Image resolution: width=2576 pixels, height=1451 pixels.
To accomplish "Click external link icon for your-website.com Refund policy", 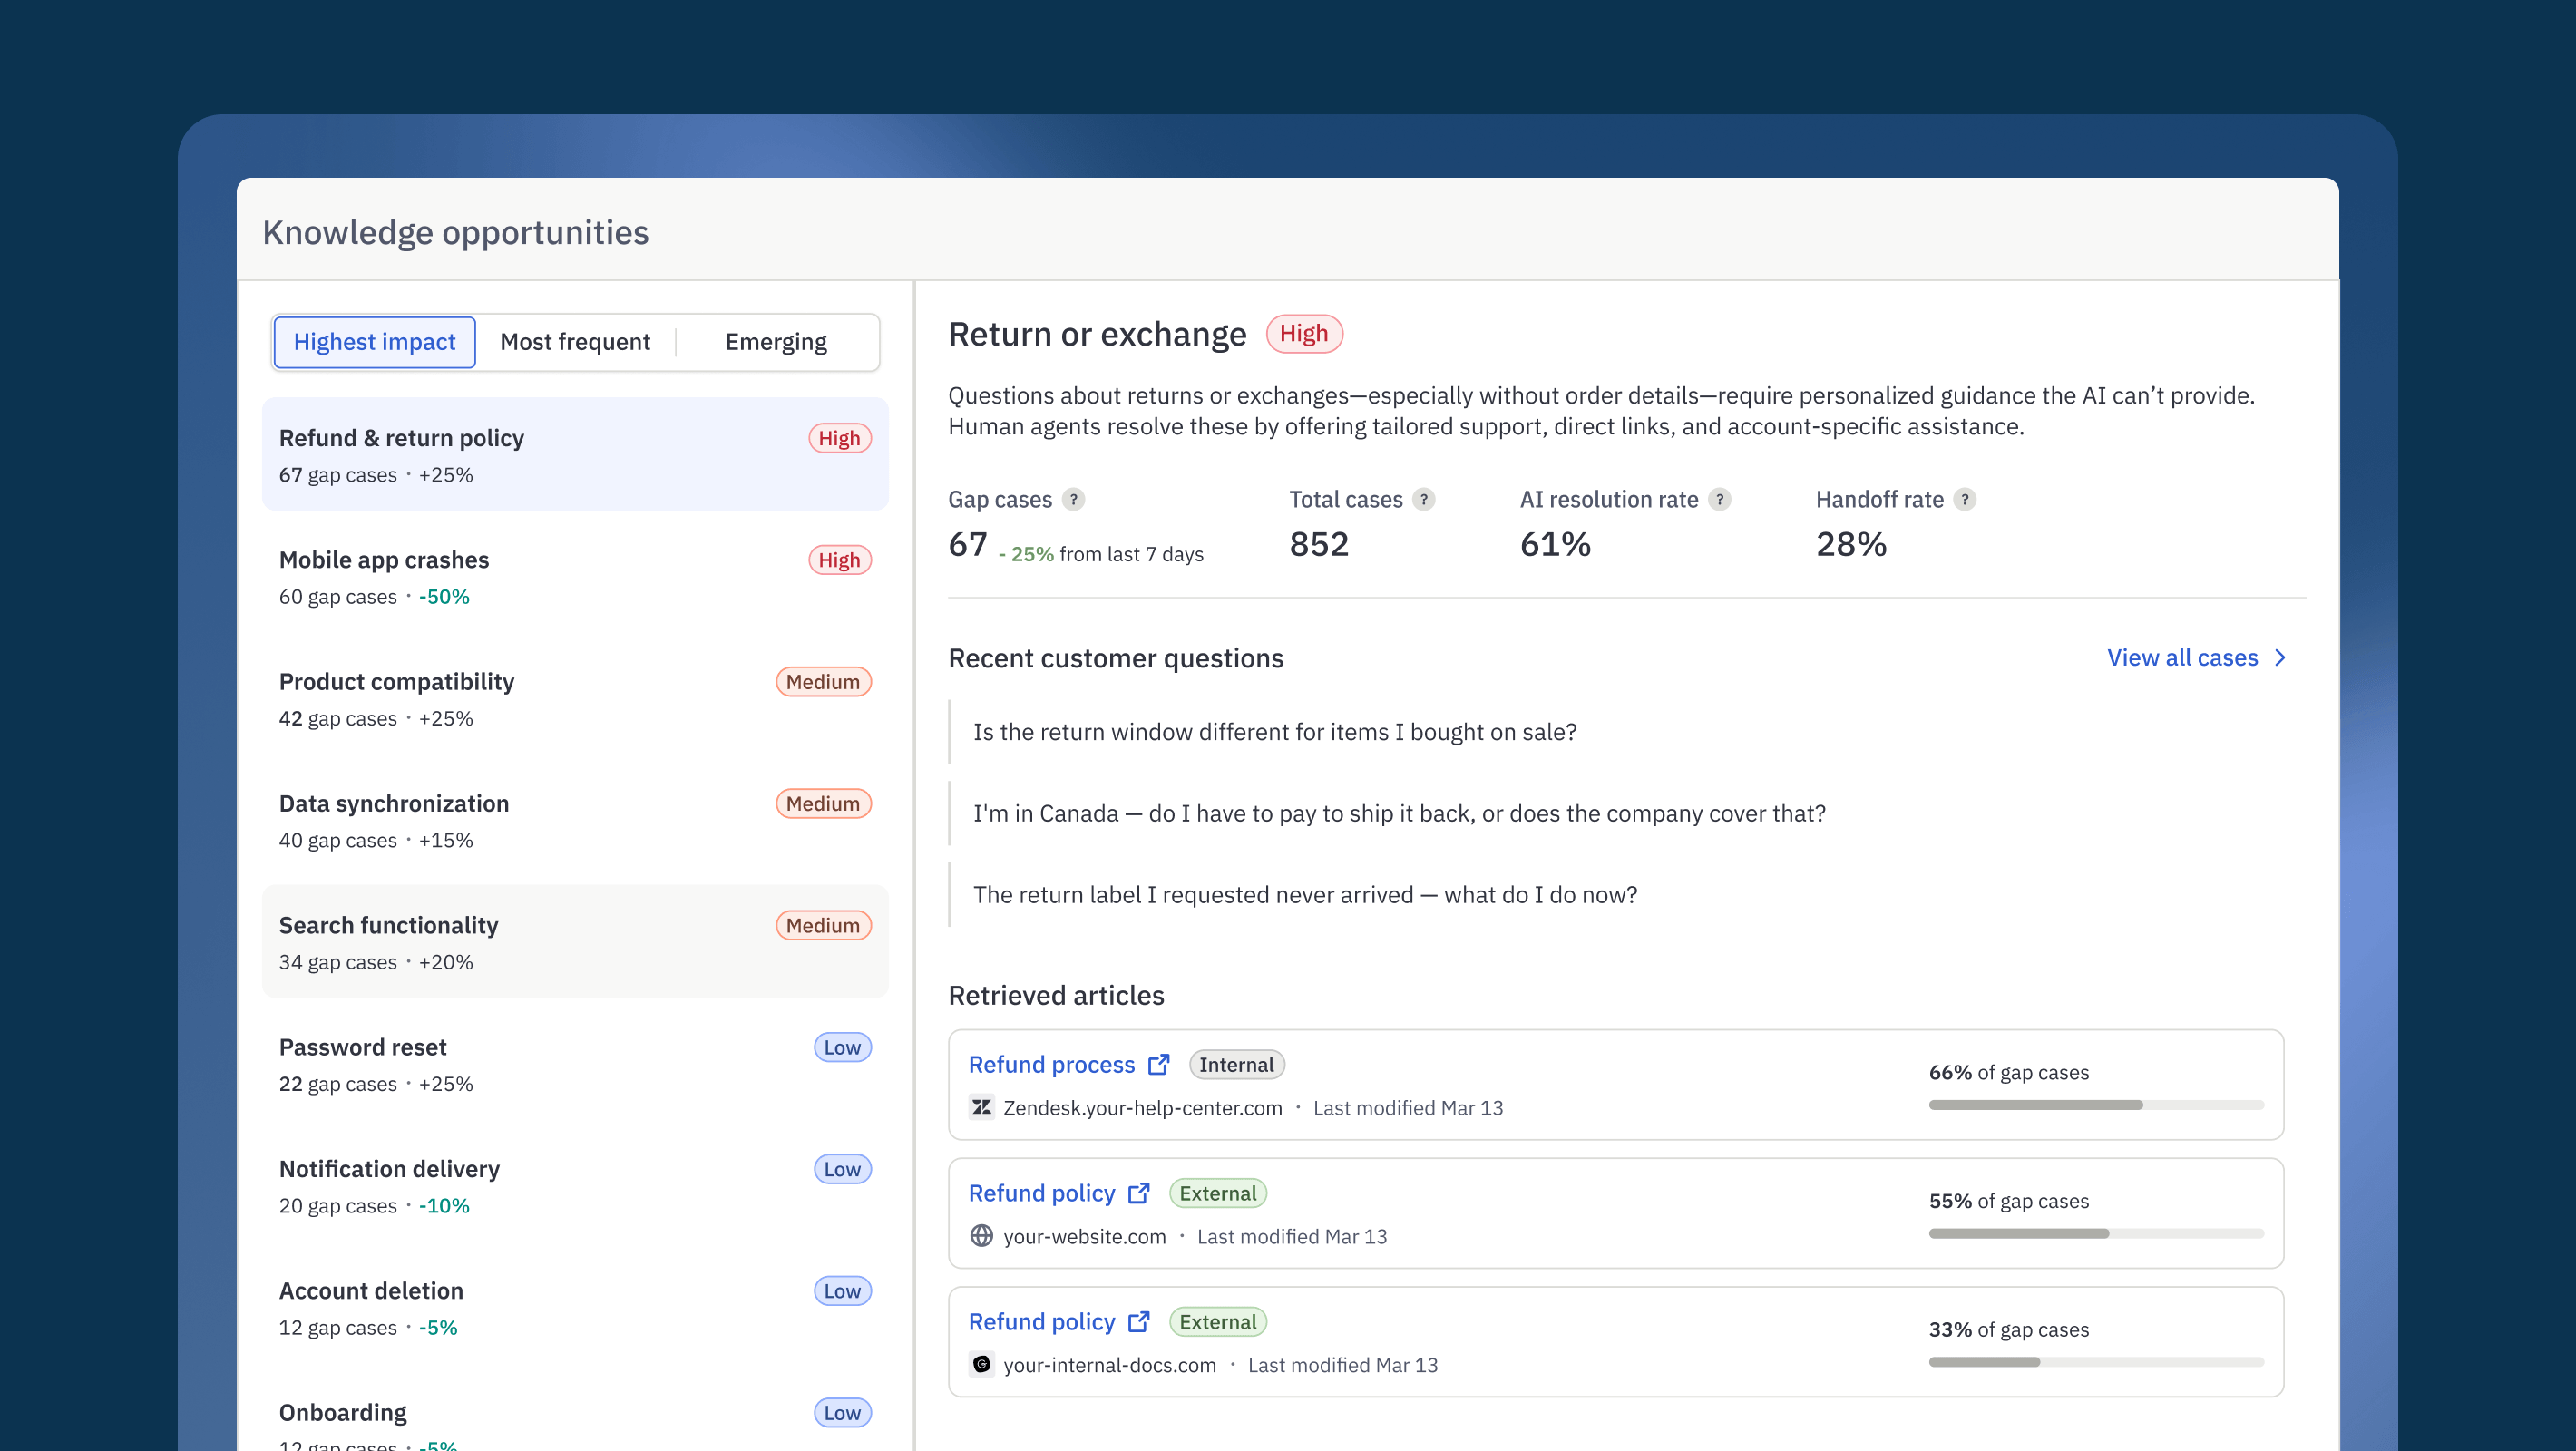I will coord(1138,1193).
